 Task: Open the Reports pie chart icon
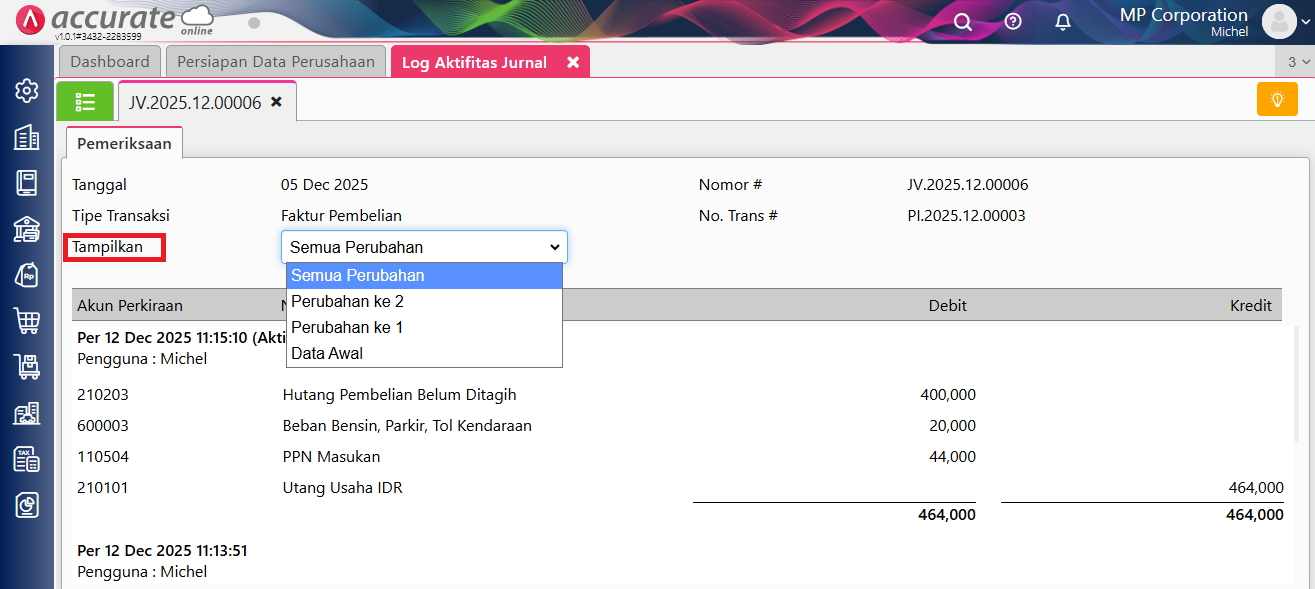click(x=27, y=505)
